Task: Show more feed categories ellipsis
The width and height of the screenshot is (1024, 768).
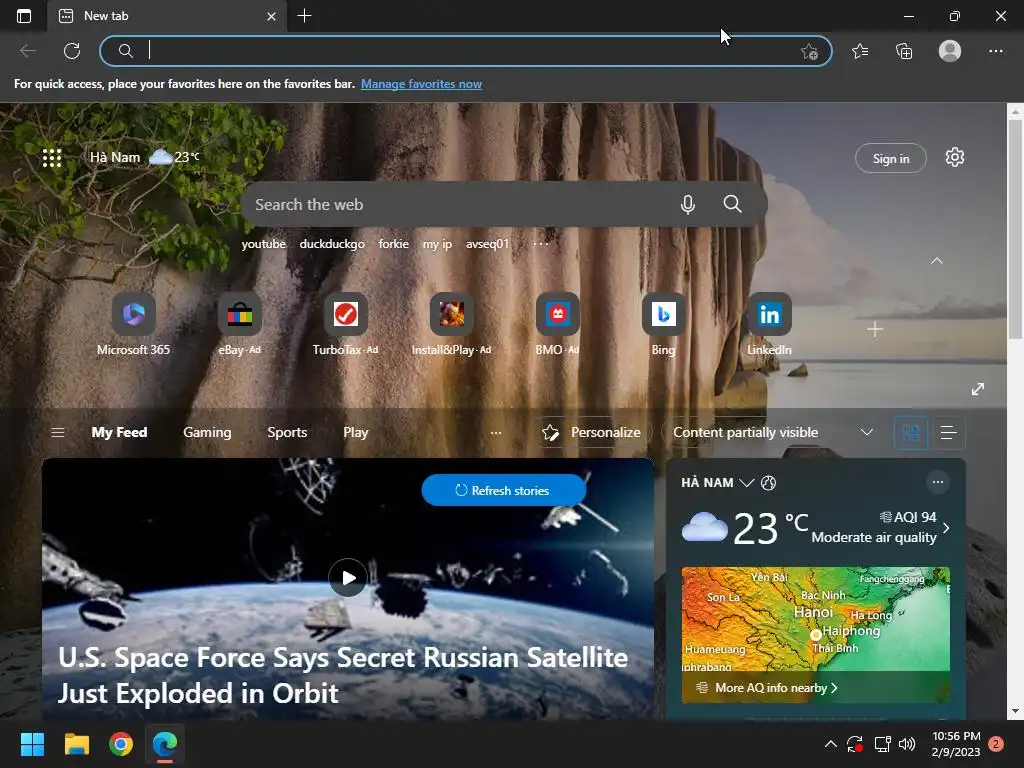Action: (496, 432)
